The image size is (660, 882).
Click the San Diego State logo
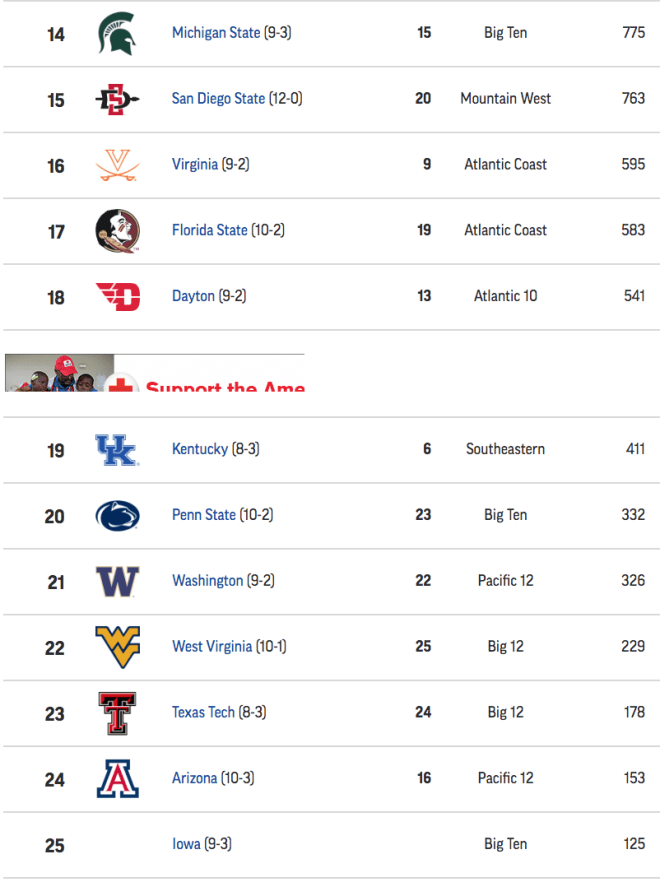point(117,100)
